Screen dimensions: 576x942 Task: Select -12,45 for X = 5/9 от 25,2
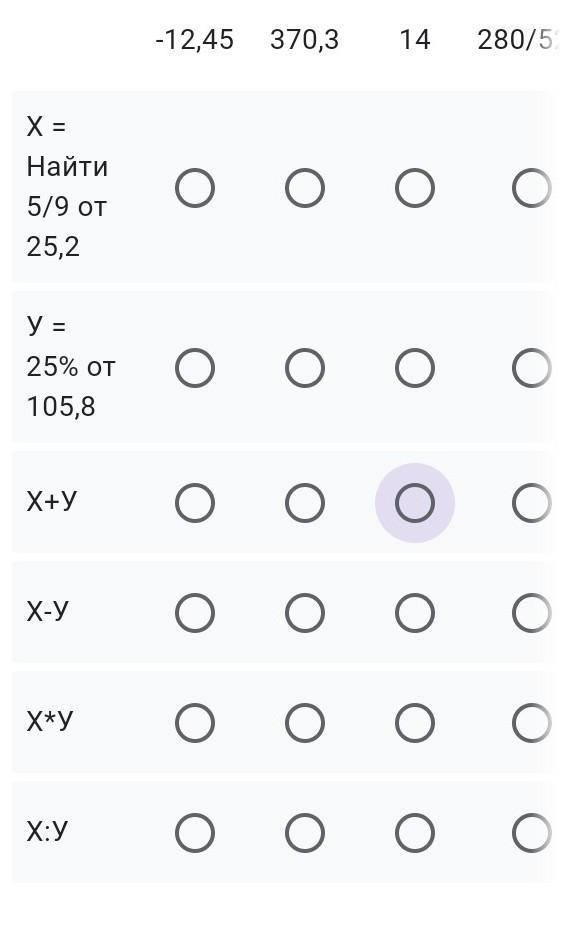195,188
